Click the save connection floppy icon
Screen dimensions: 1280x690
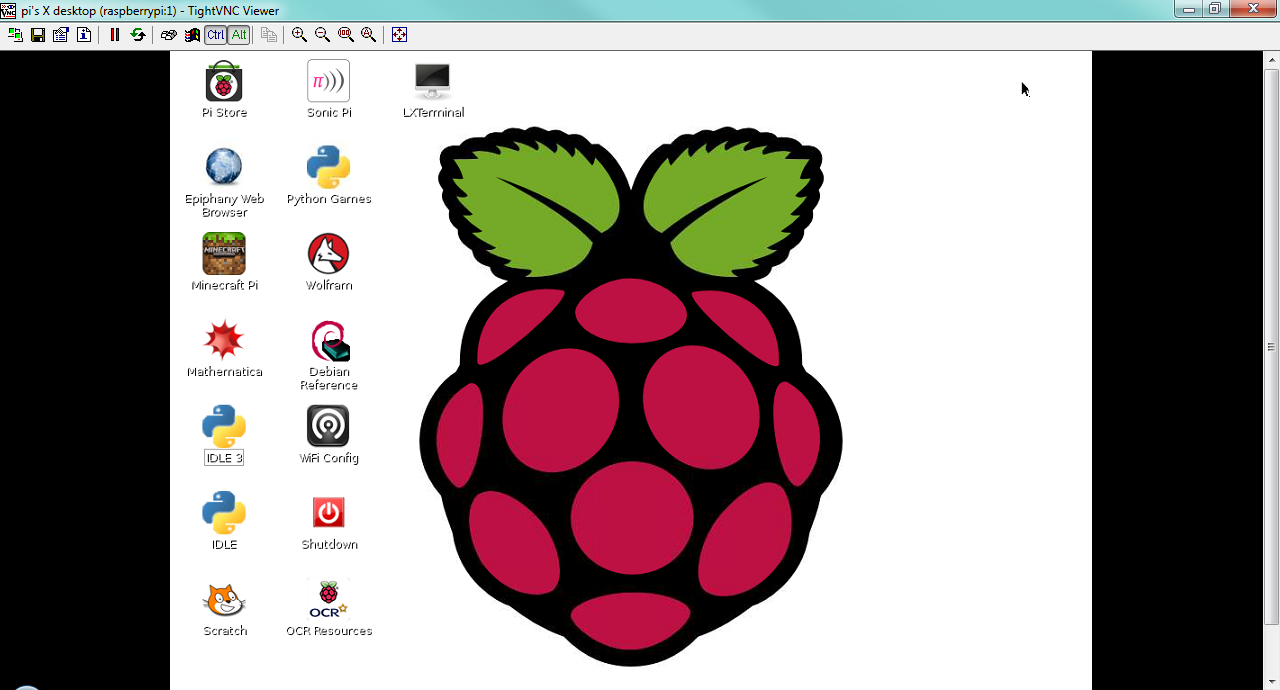coord(38,35)
